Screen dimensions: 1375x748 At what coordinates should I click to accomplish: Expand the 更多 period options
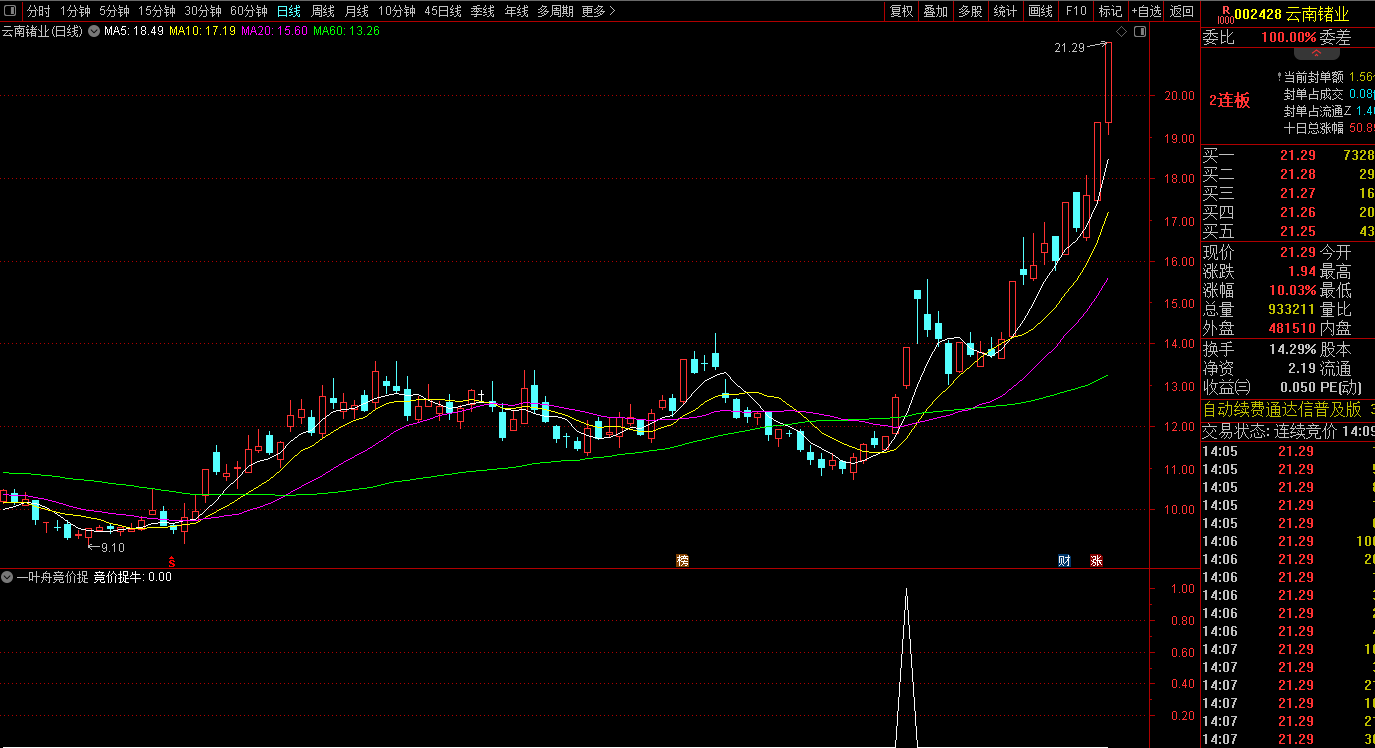pyautogui.click(x=598, y=11)
